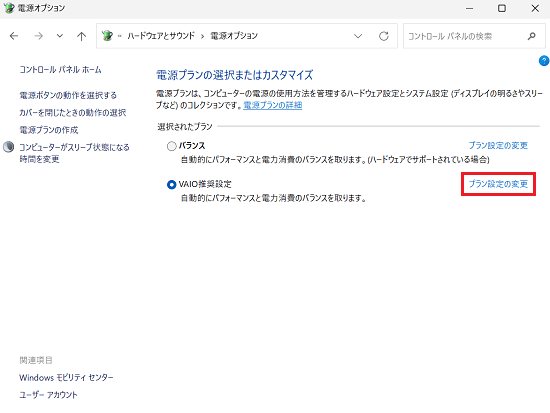Click the refresh icon in address bar
This screenshot has height=413, width=550.
point(384,36)
